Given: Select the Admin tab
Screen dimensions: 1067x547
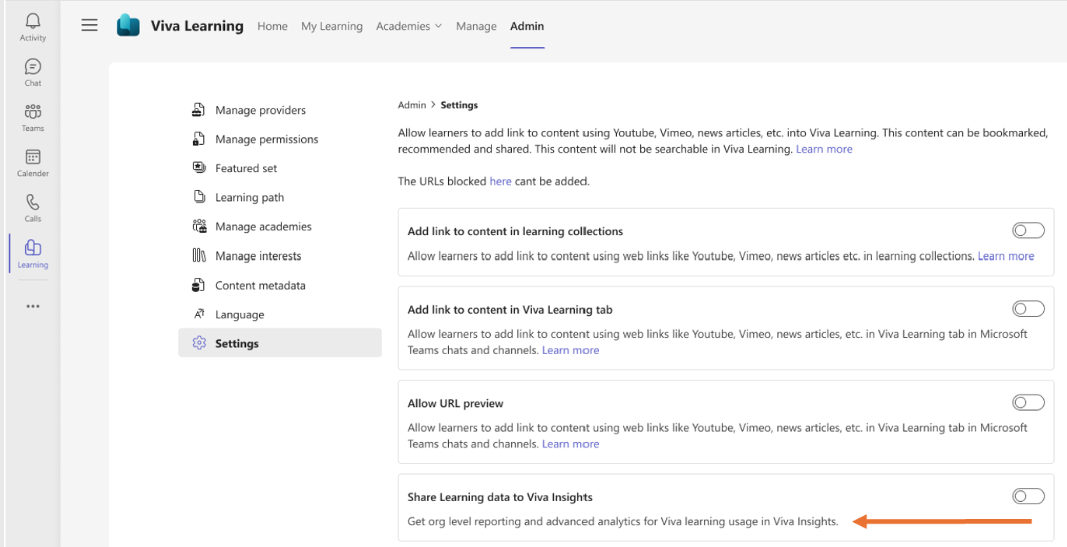Looking at the screenshot, I should tap(527, 26).
